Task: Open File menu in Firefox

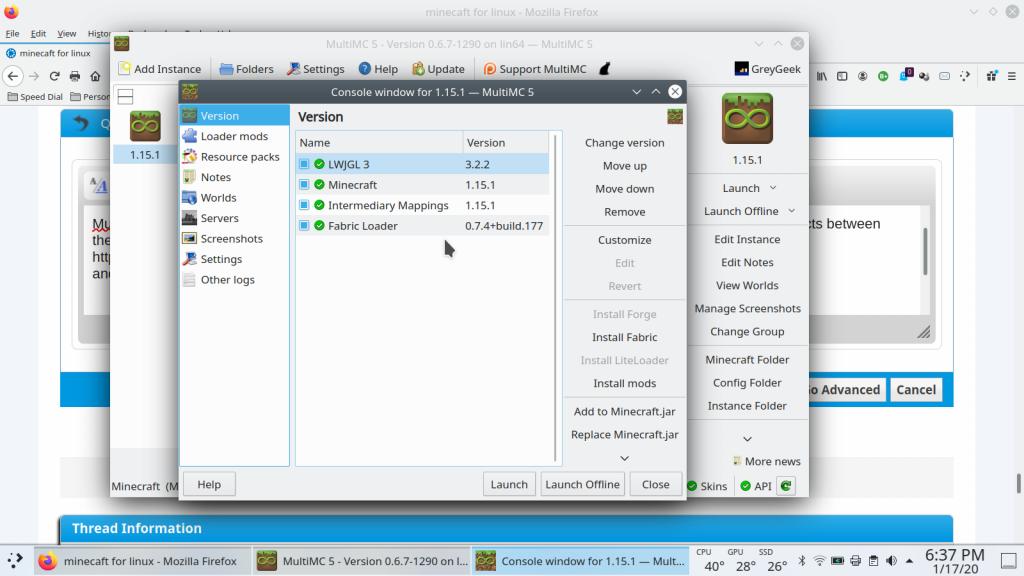Action: [x=12, y=33]
